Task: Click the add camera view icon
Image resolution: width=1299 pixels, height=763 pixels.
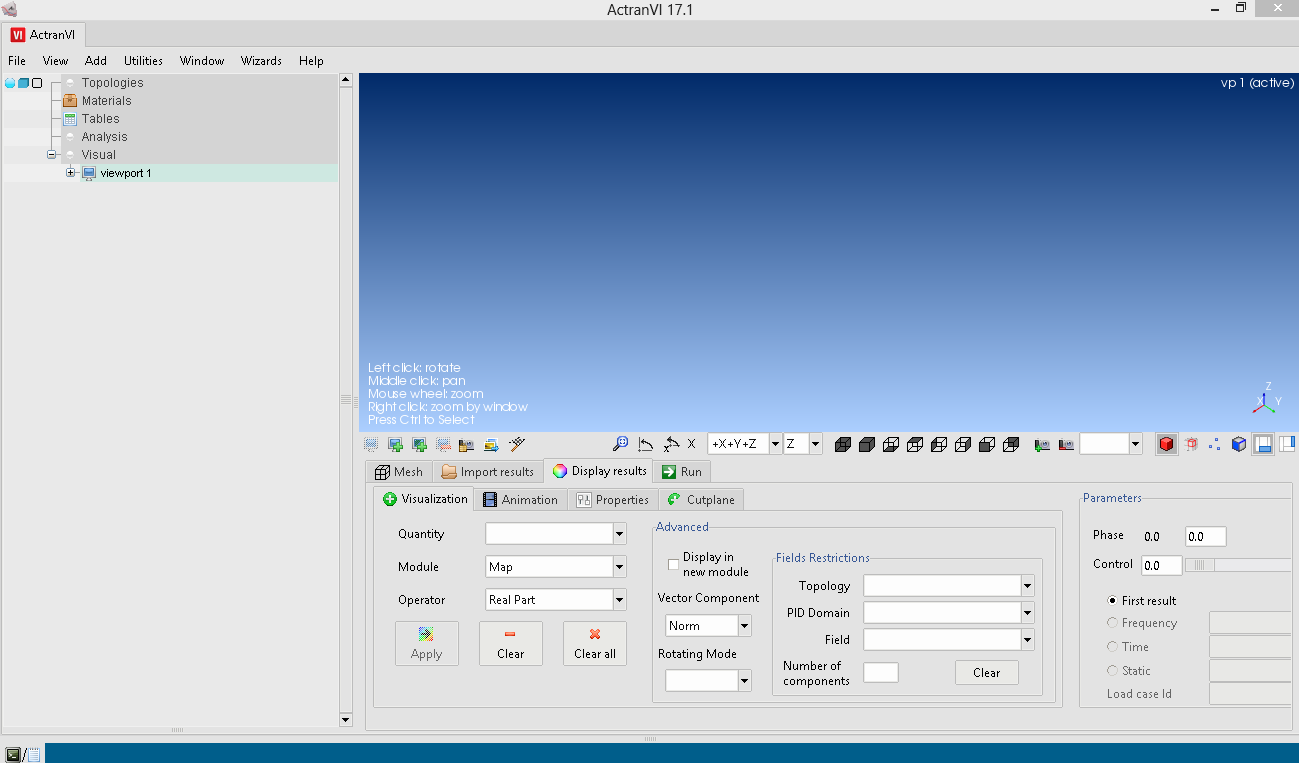Action: coord(1040,444)
